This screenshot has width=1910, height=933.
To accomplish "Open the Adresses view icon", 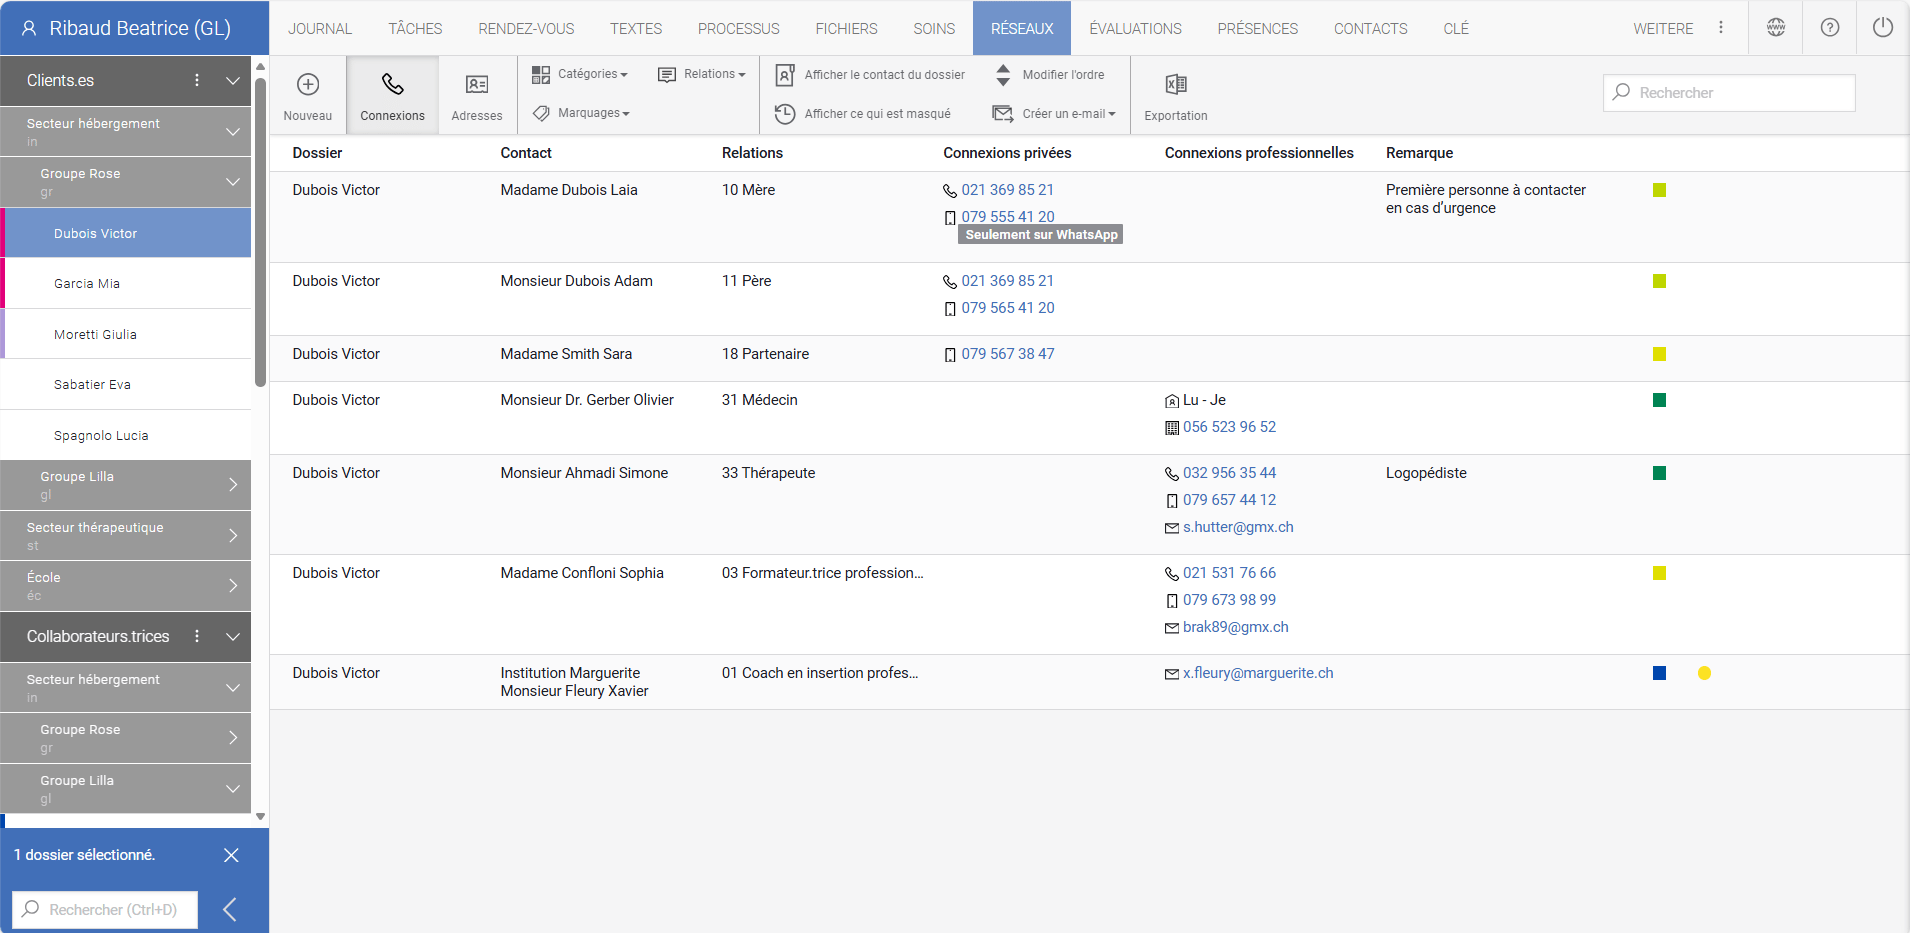I will pyautogui.click(x=476, y=85).
